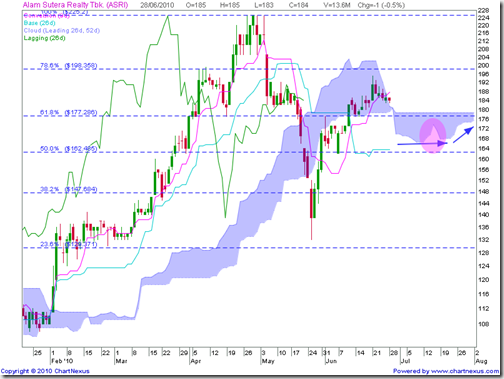Click the low price L=183

coord(264,5)
